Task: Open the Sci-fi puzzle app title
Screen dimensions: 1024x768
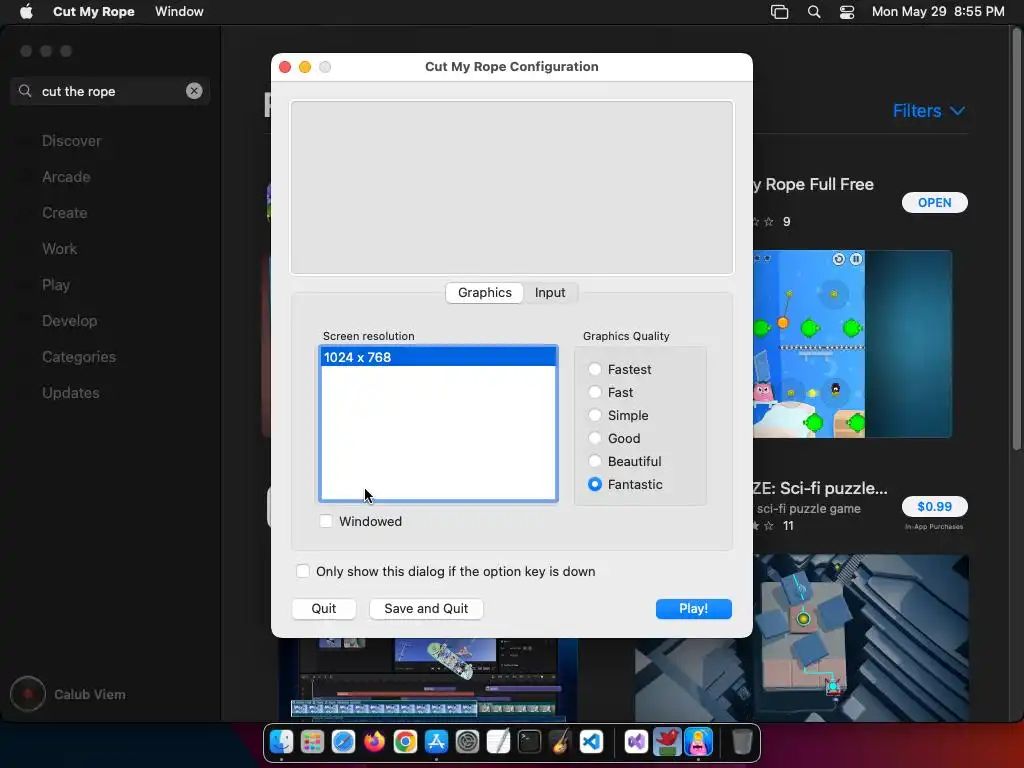Action: 820,488
